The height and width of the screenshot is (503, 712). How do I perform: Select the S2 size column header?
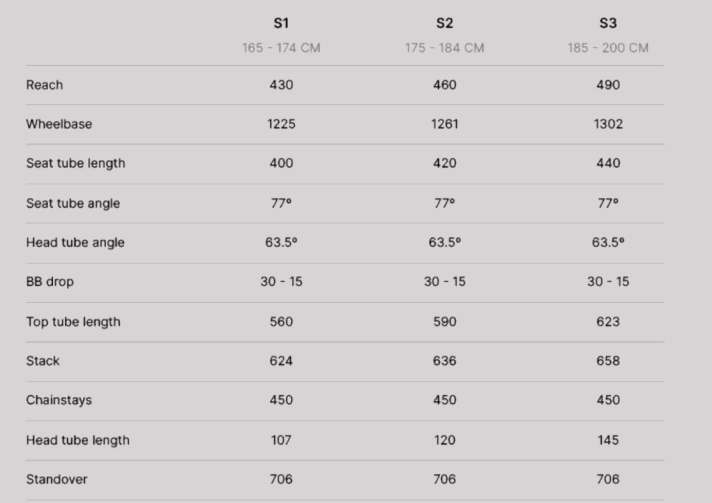(444, 22)
